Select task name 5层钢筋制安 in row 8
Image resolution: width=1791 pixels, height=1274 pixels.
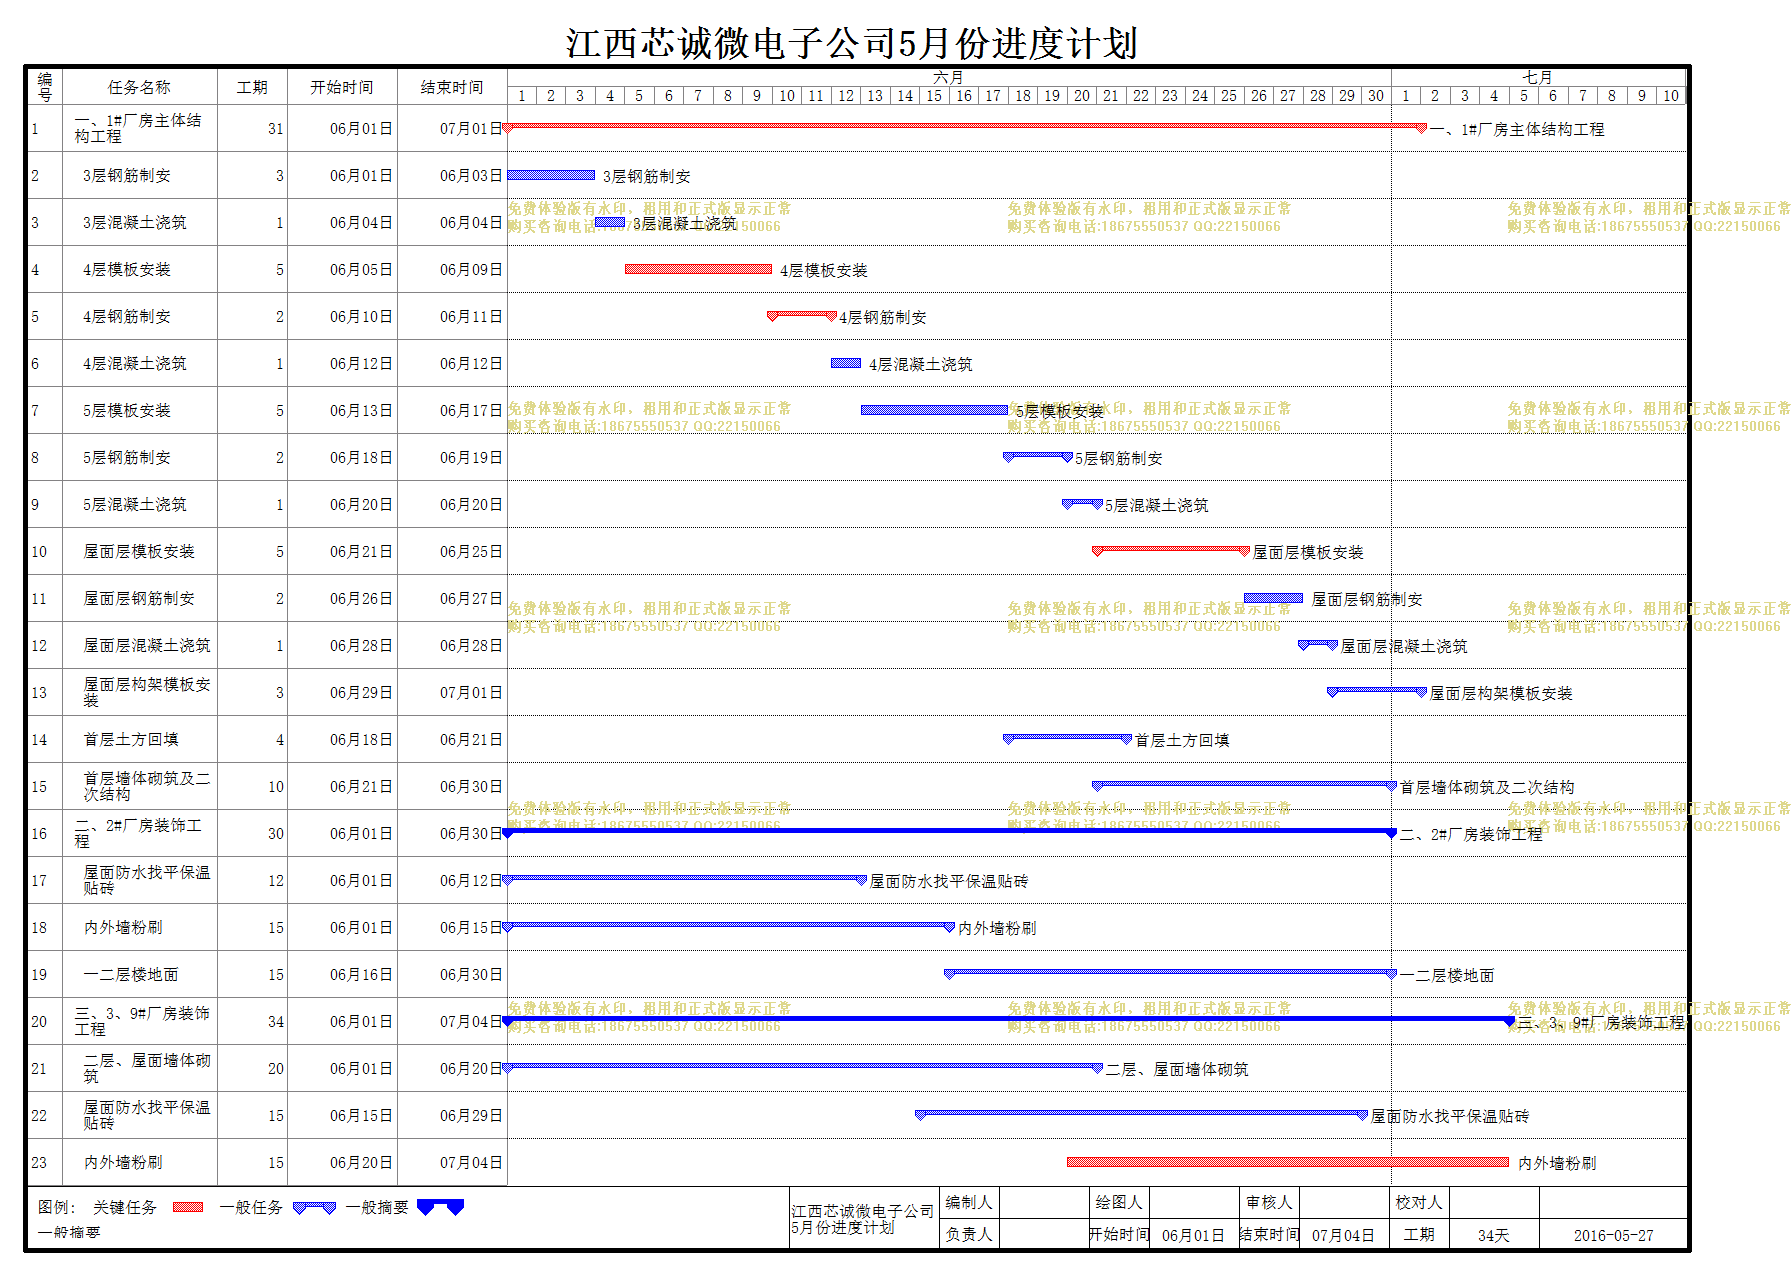[127, 457]
